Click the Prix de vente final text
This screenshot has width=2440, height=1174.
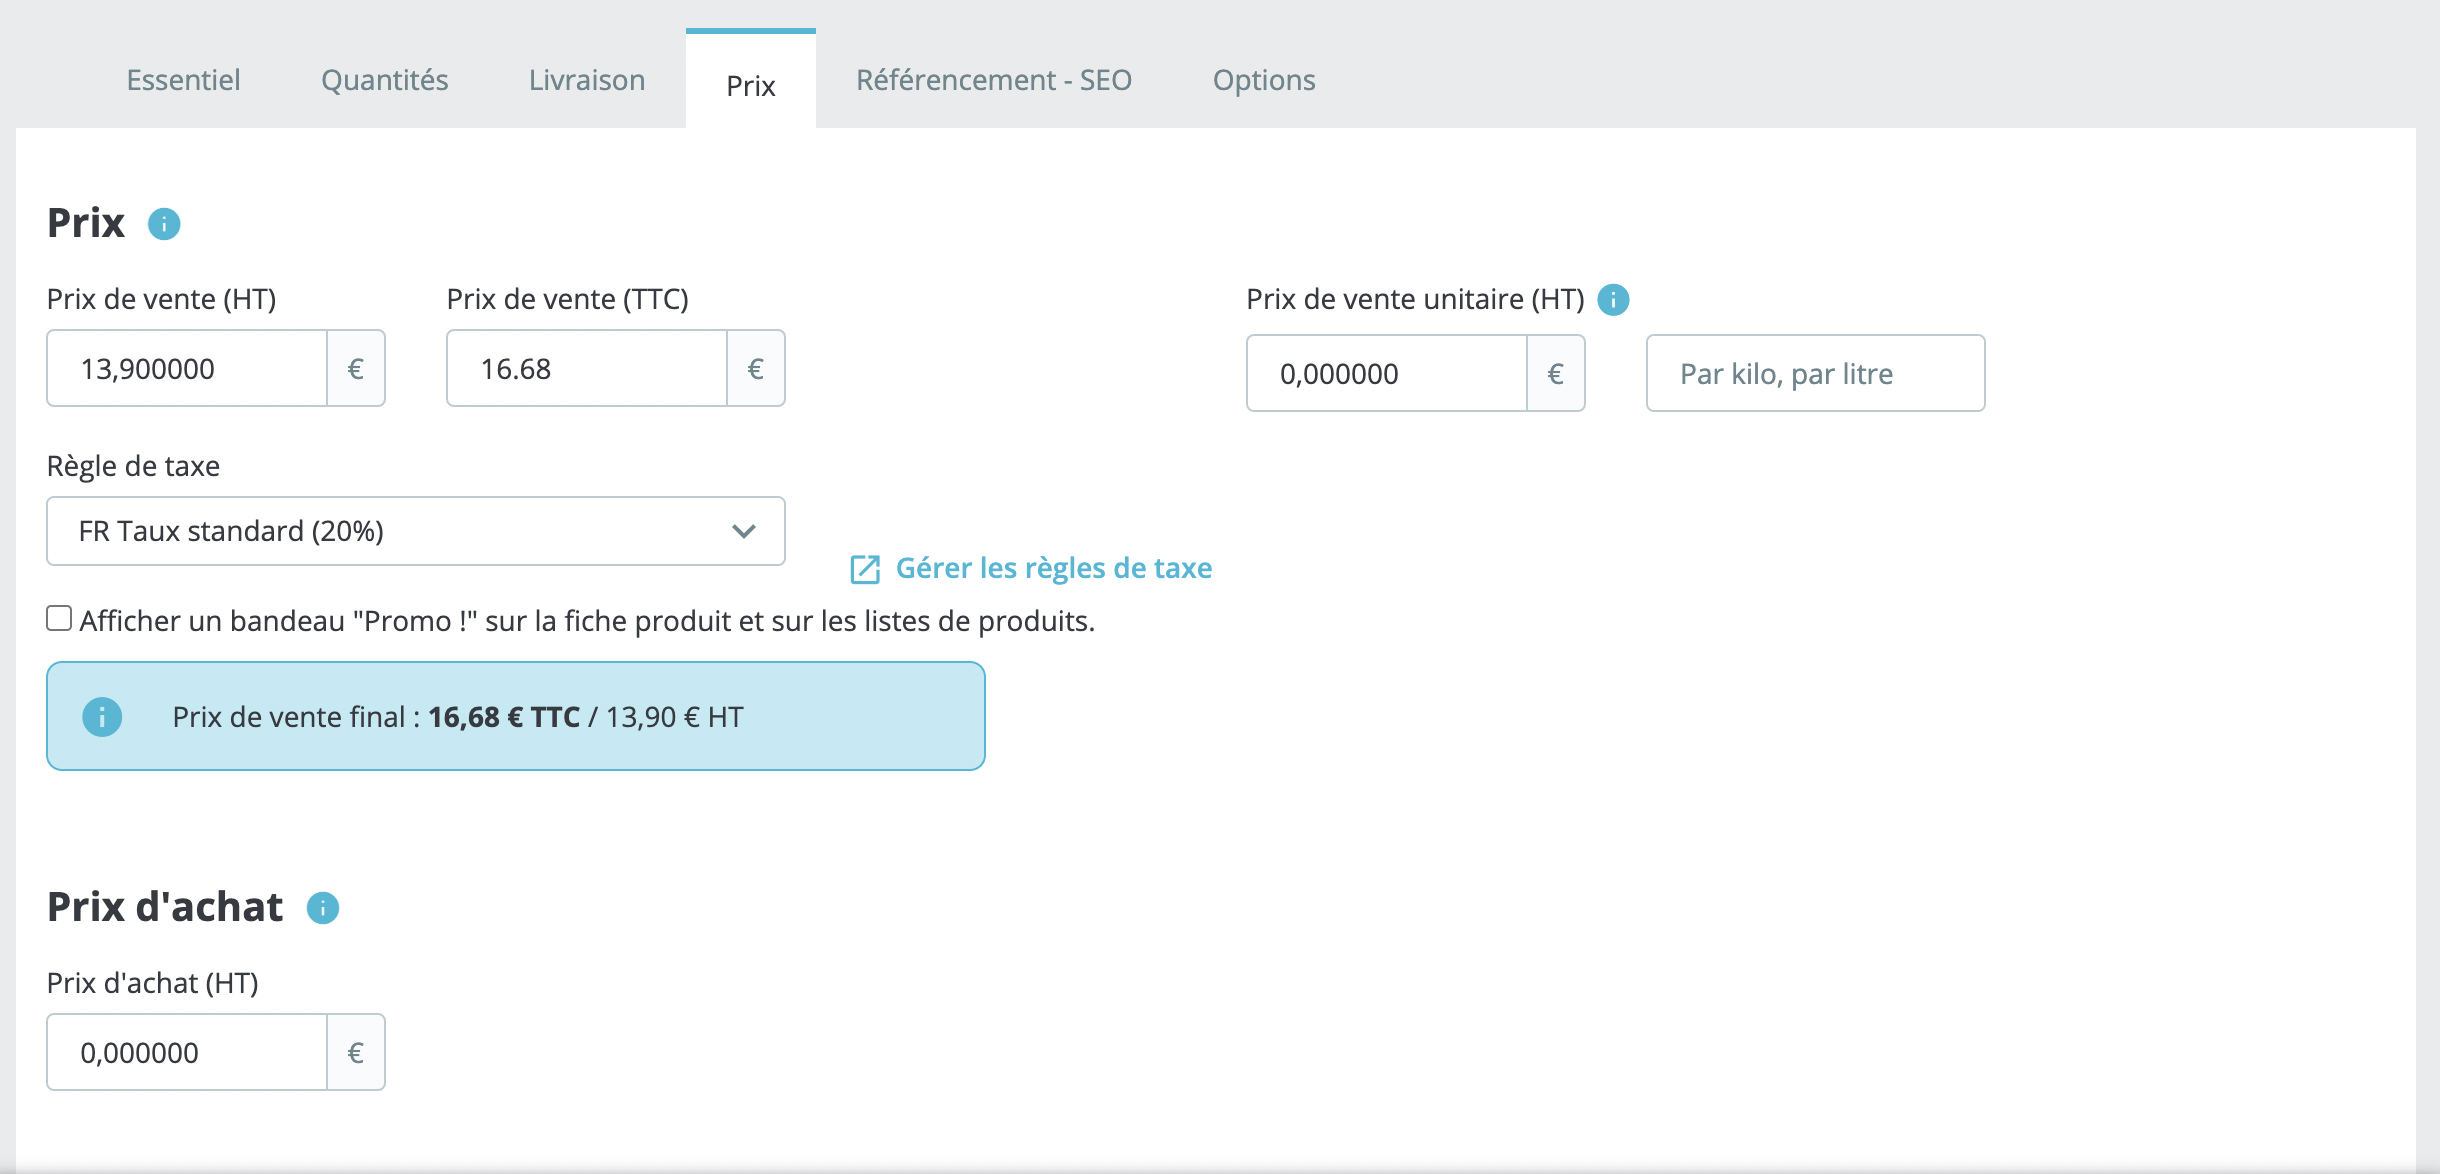click(458, 717)
